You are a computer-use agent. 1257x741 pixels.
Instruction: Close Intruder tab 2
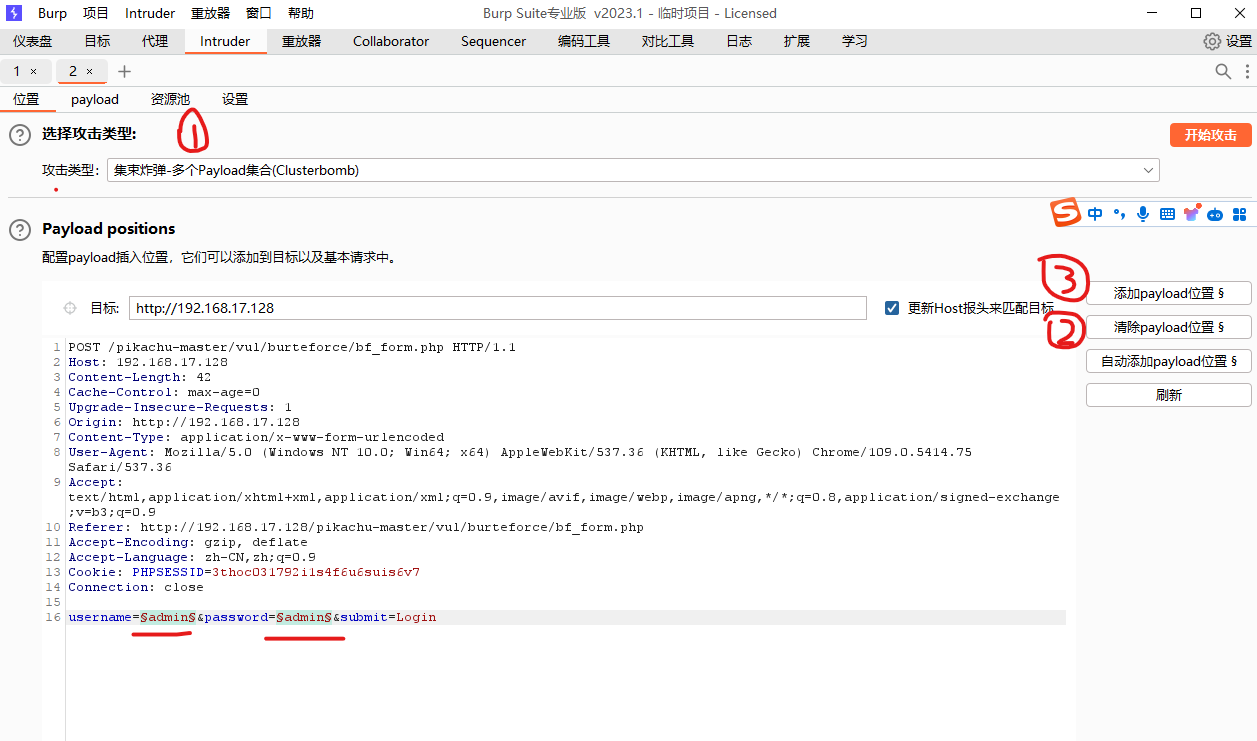tap(89, 71)
